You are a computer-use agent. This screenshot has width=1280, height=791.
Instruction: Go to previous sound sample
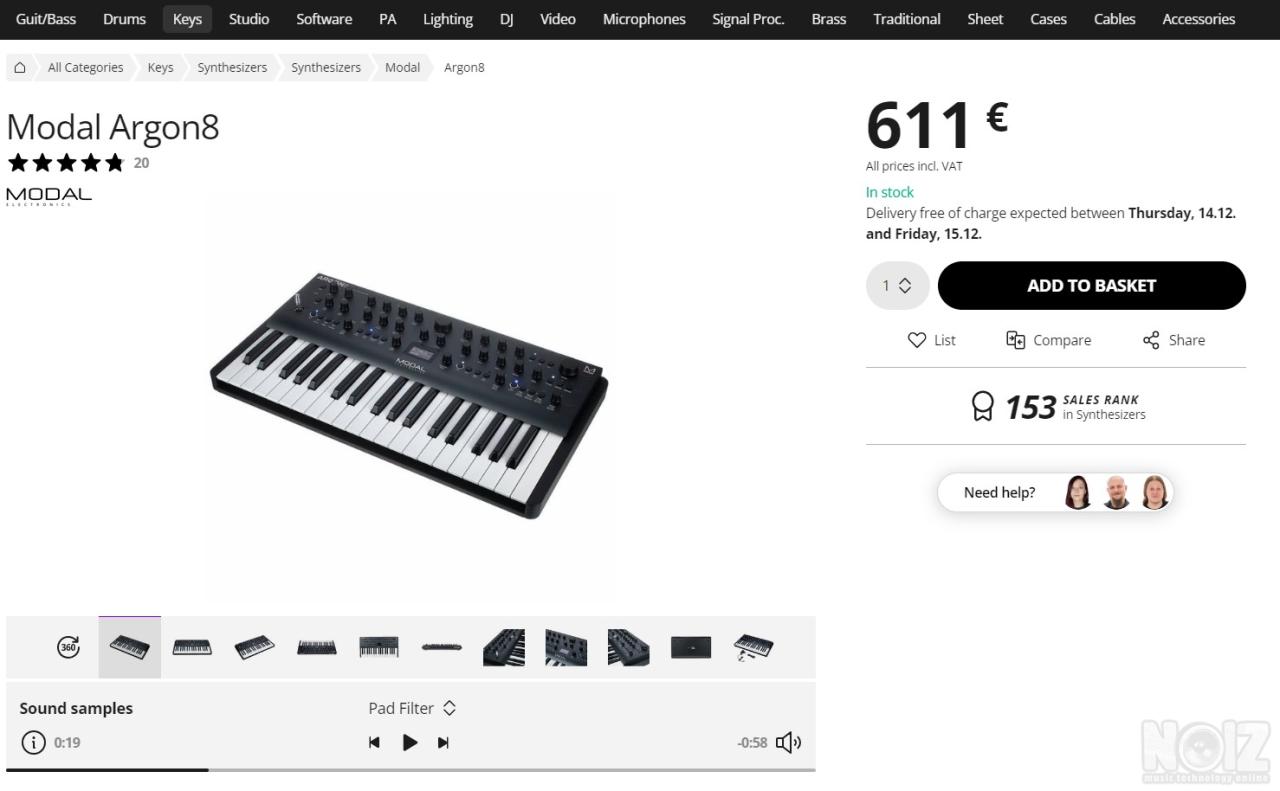[x=374, y=742]
